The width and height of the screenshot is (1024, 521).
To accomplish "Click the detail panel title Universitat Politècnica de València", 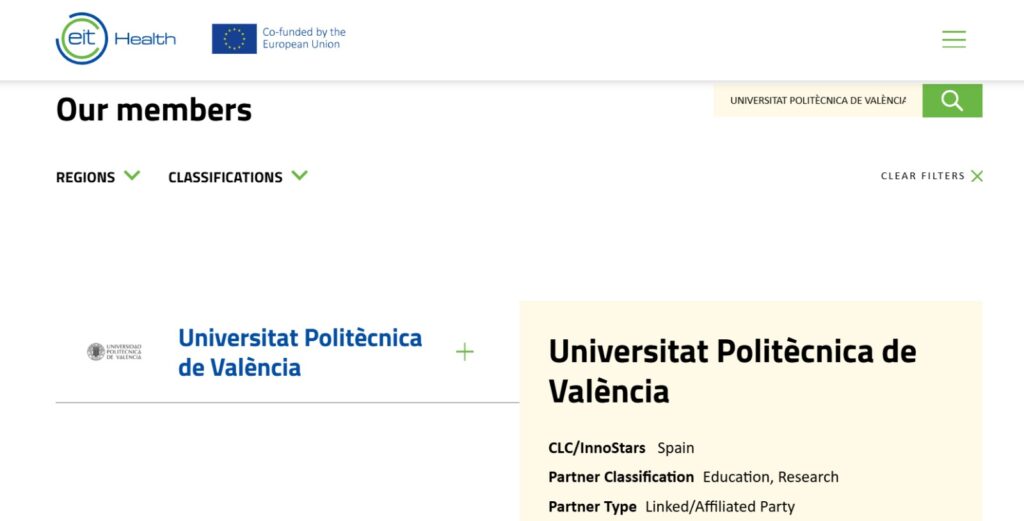I will tap(732, 371).
